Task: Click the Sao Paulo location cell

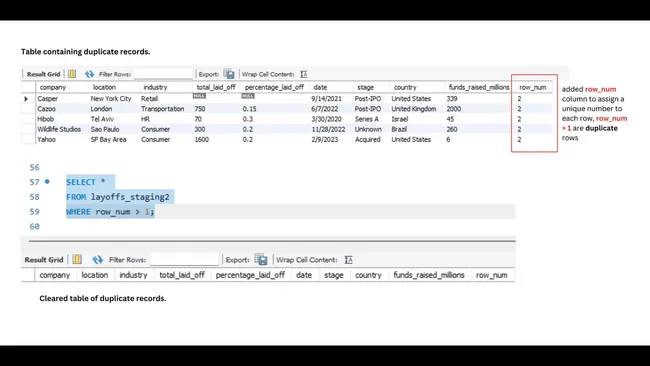Action: pos(104,129)
